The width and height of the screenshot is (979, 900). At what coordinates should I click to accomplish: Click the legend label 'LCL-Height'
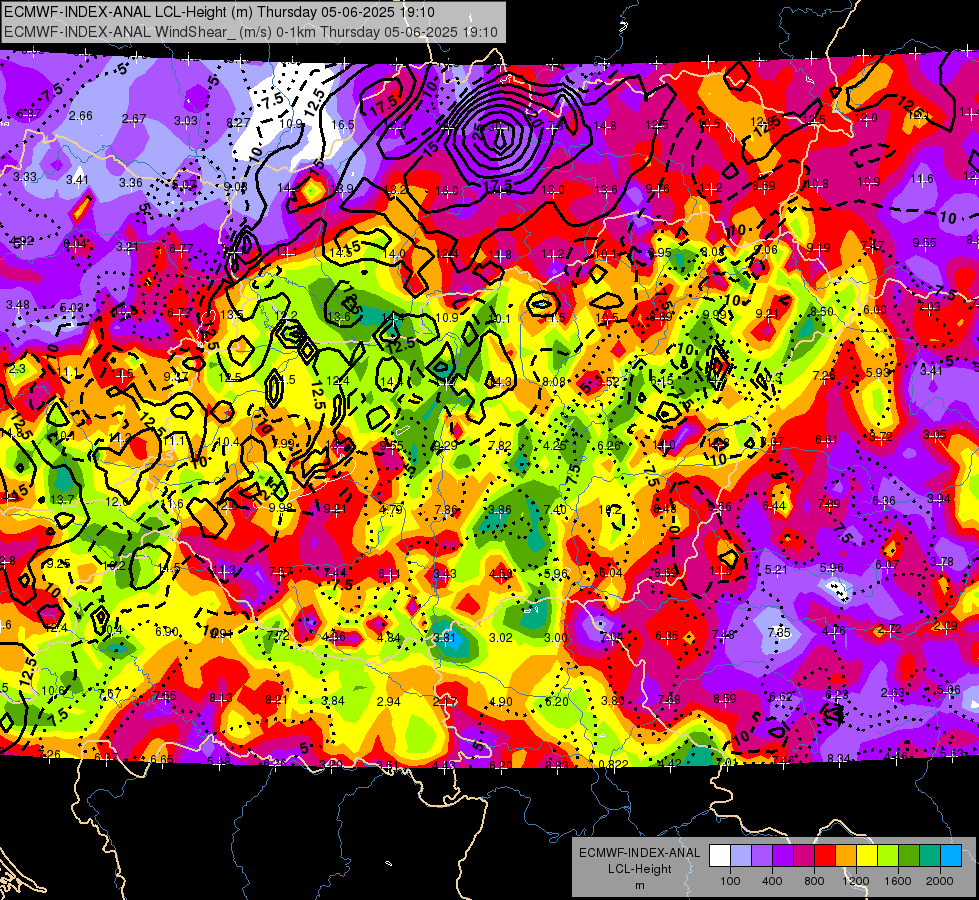pos(639,869)
